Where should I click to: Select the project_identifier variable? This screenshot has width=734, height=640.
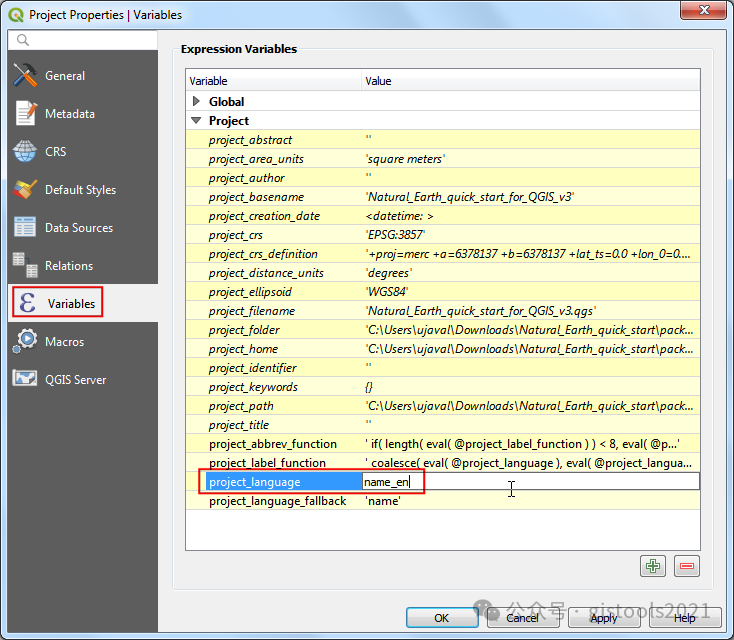click(252, 368)
